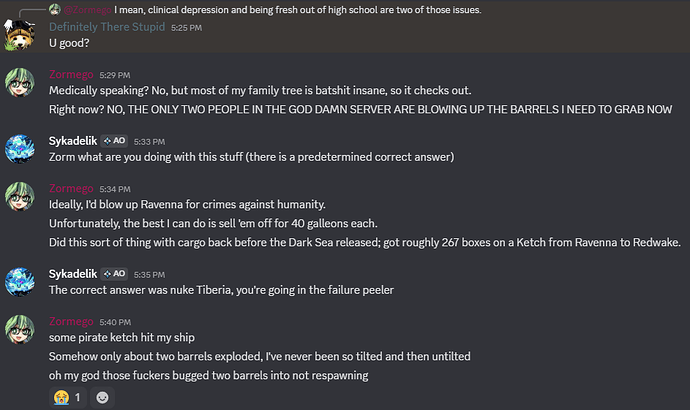Click the add reaction smiley button
690x410 pixels.
click(x=103, y=397)
